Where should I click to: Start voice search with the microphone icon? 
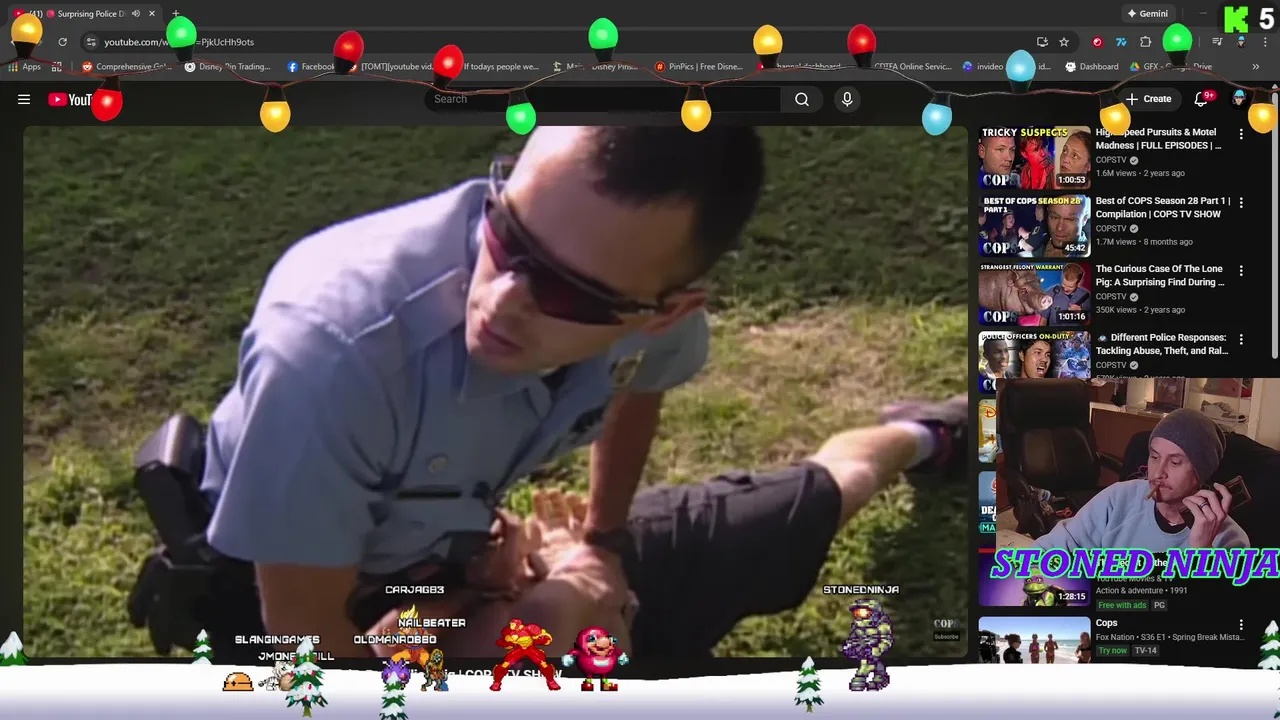point(847,99)
